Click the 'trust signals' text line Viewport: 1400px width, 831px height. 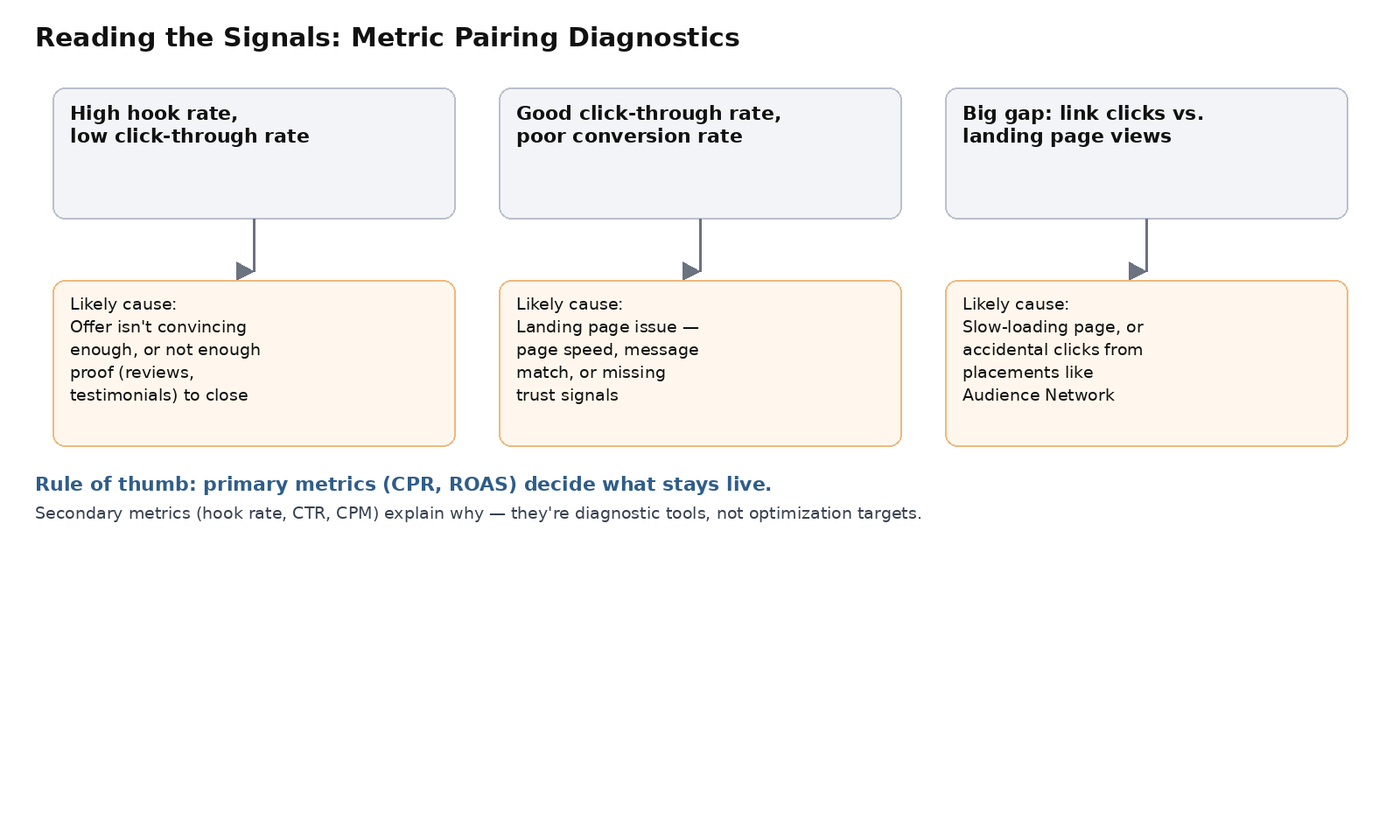pos(567,395)
